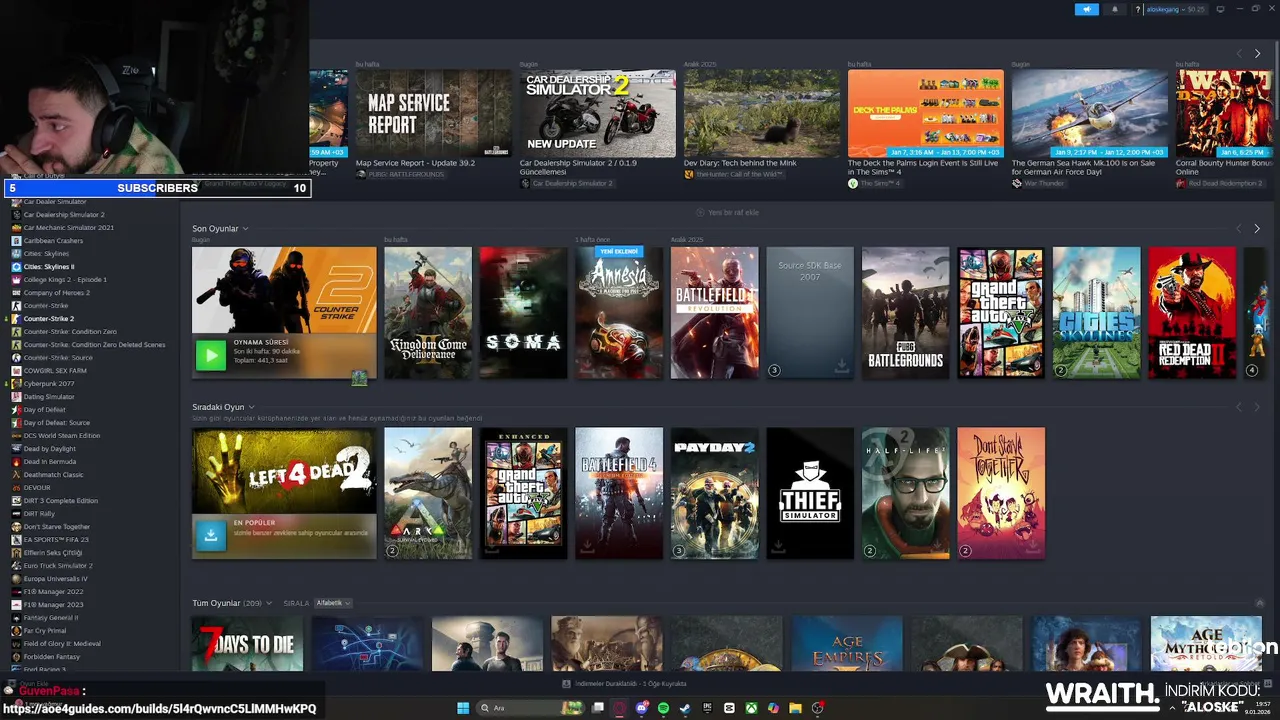The width and height of the screenshot is (1280, 720).
Task: Select Amnesia game cover
Action: coord(619,313)
